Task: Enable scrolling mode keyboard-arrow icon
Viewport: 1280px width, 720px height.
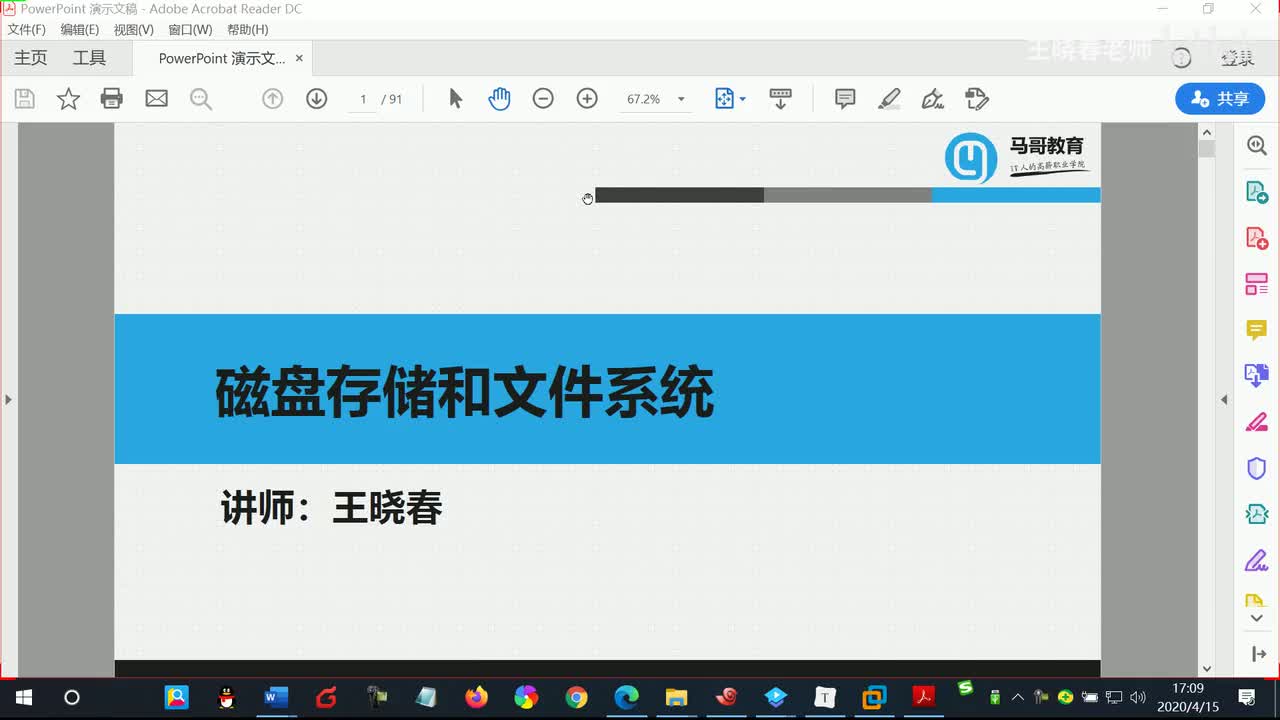Action: click(780, 99)
